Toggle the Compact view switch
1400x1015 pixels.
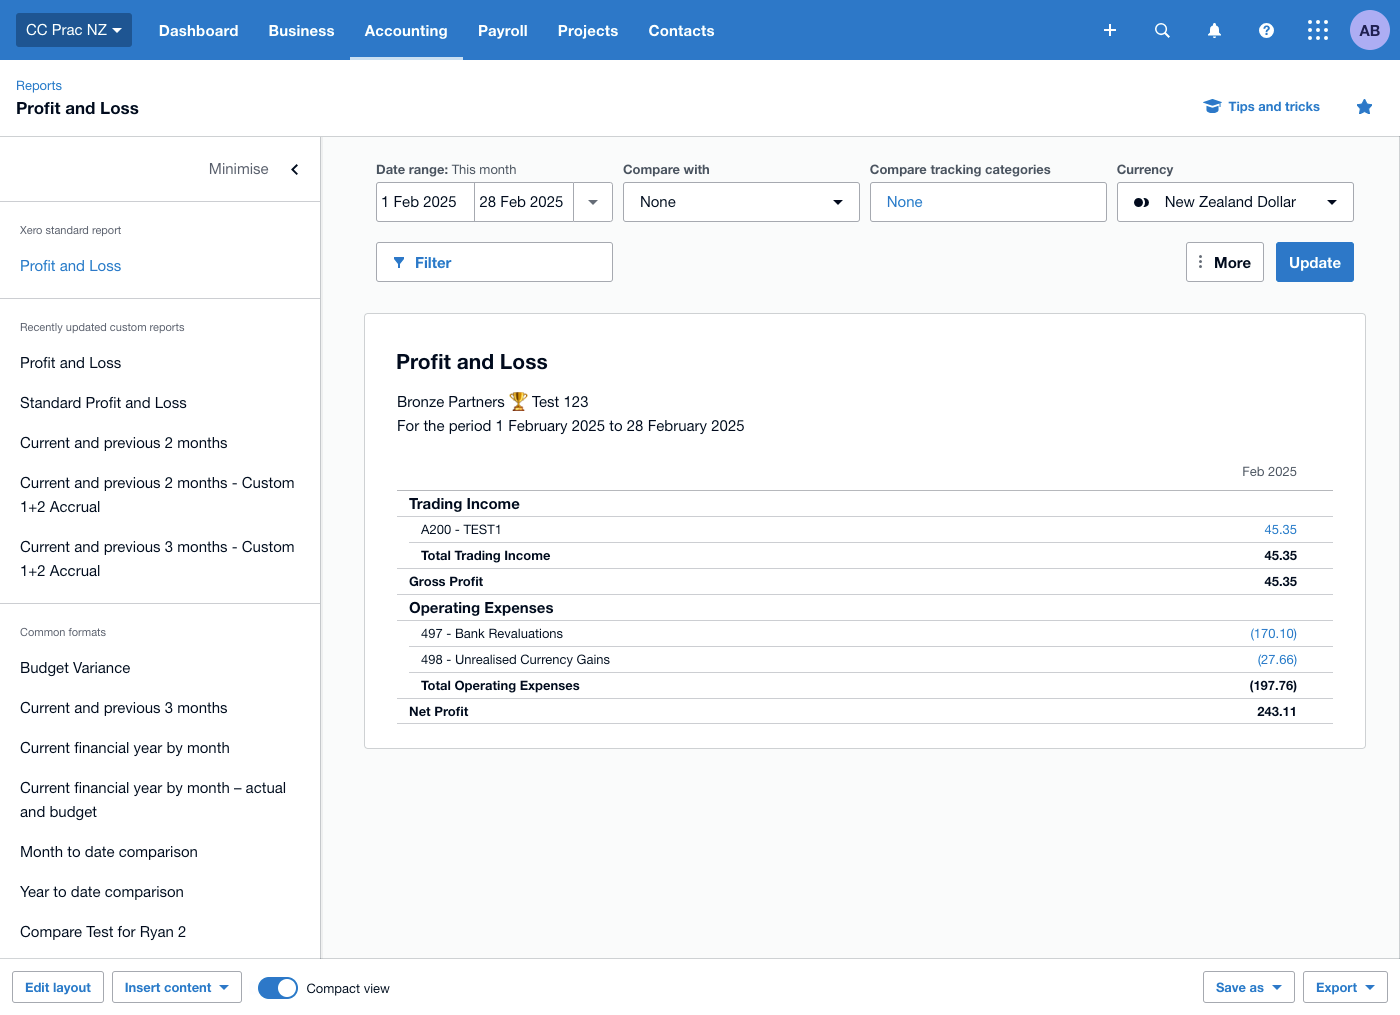coord(278,988)
